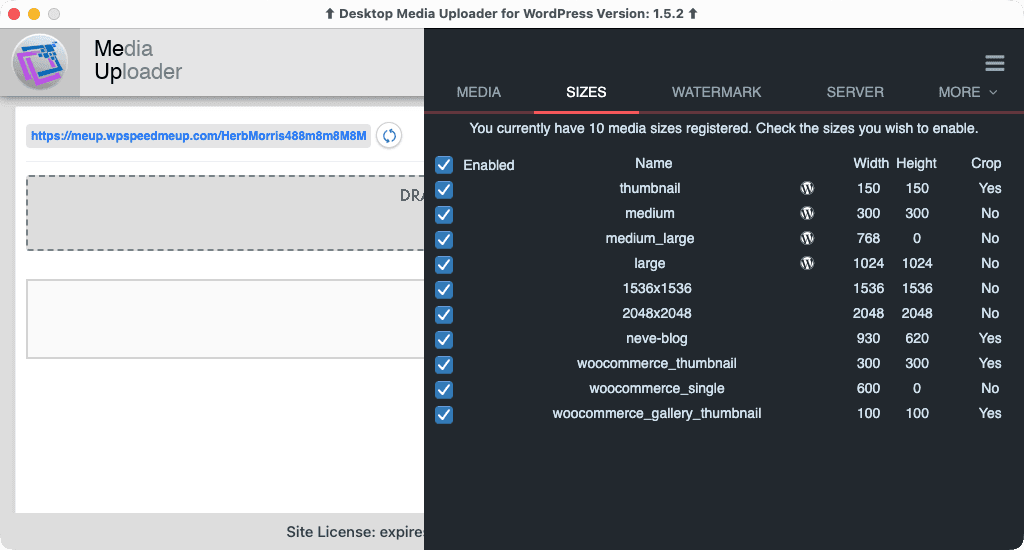Click the Crop column header
The width and height of the screenshot is (1024, 550).
coord(986,163)
